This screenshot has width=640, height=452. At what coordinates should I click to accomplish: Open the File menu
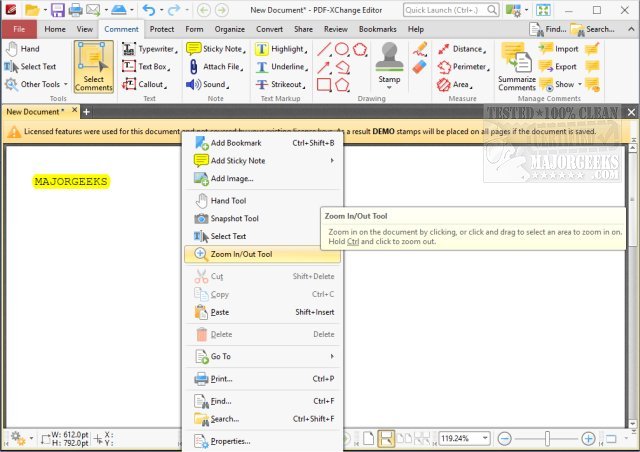(x=19, y=29)
